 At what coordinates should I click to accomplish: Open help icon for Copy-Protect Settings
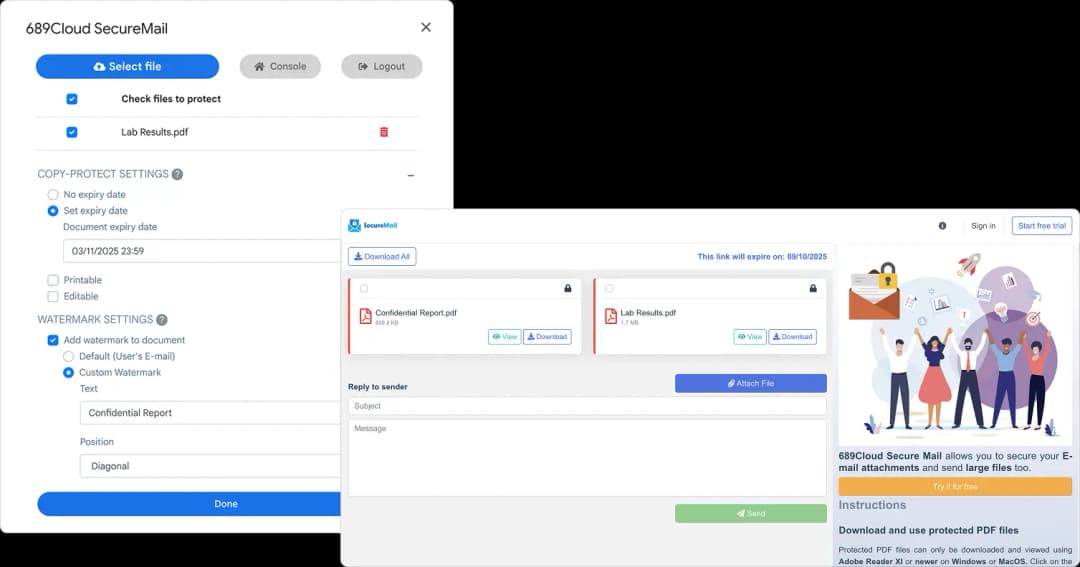pyautogui.click(x=177, y=174)
